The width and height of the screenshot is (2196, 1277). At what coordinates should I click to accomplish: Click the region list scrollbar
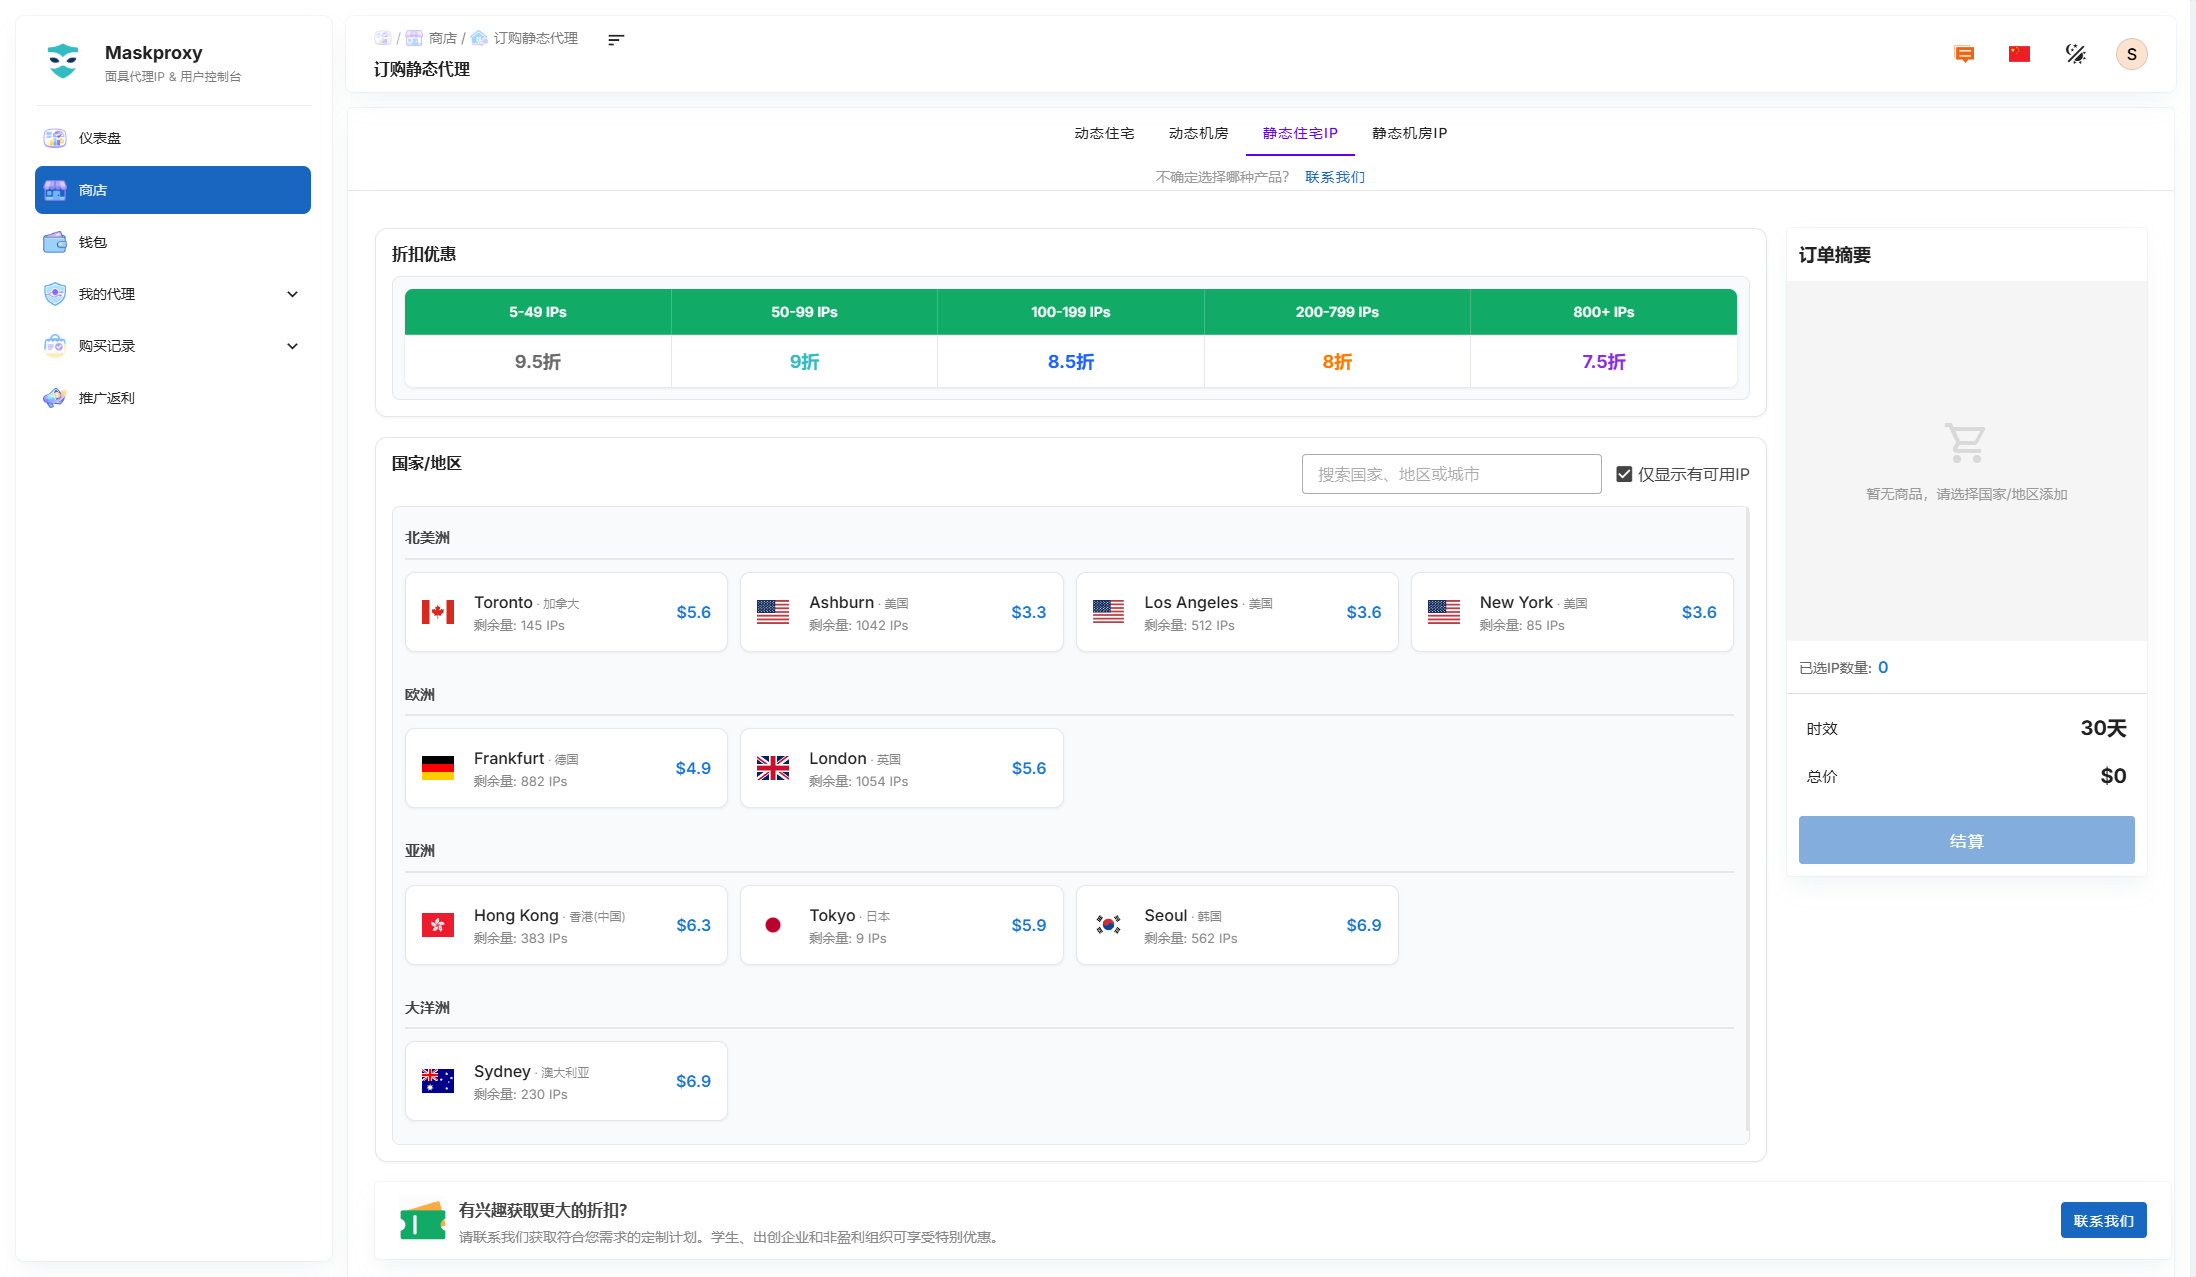point(1747,820)
